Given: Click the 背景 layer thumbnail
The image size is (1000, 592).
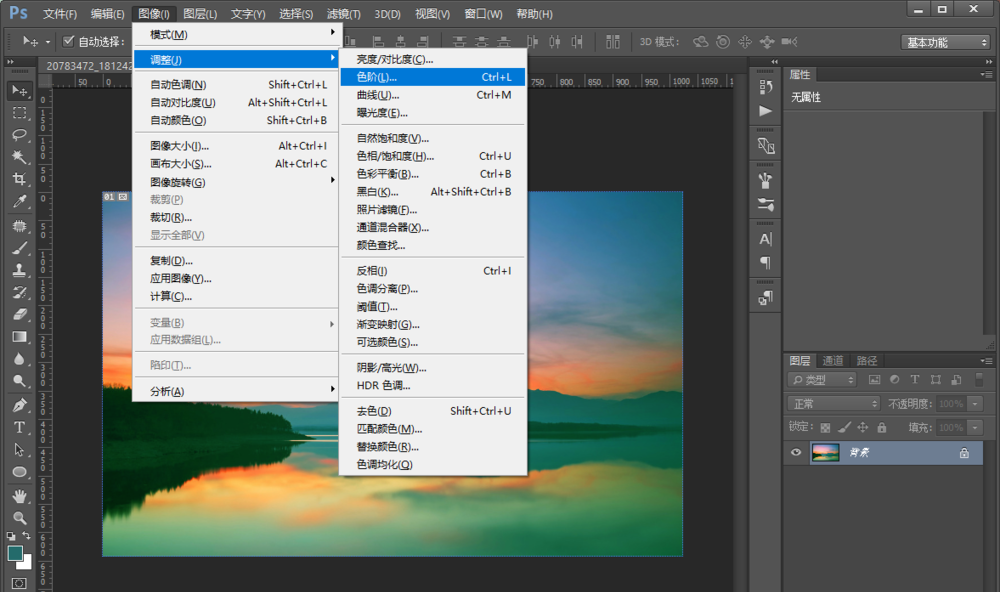Looking at the screenshot, I should coord(825,453).
